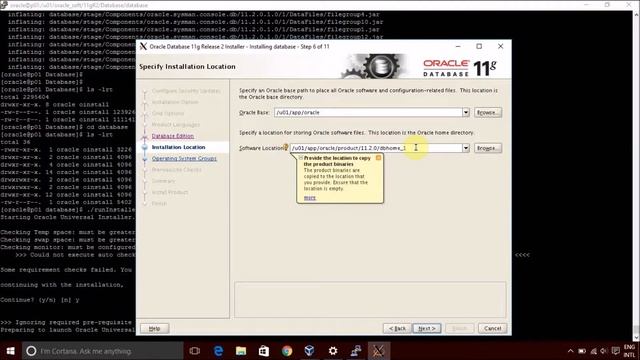Click the Finish step in sidebar
640x360 pixels.
(x=159, y=203)
